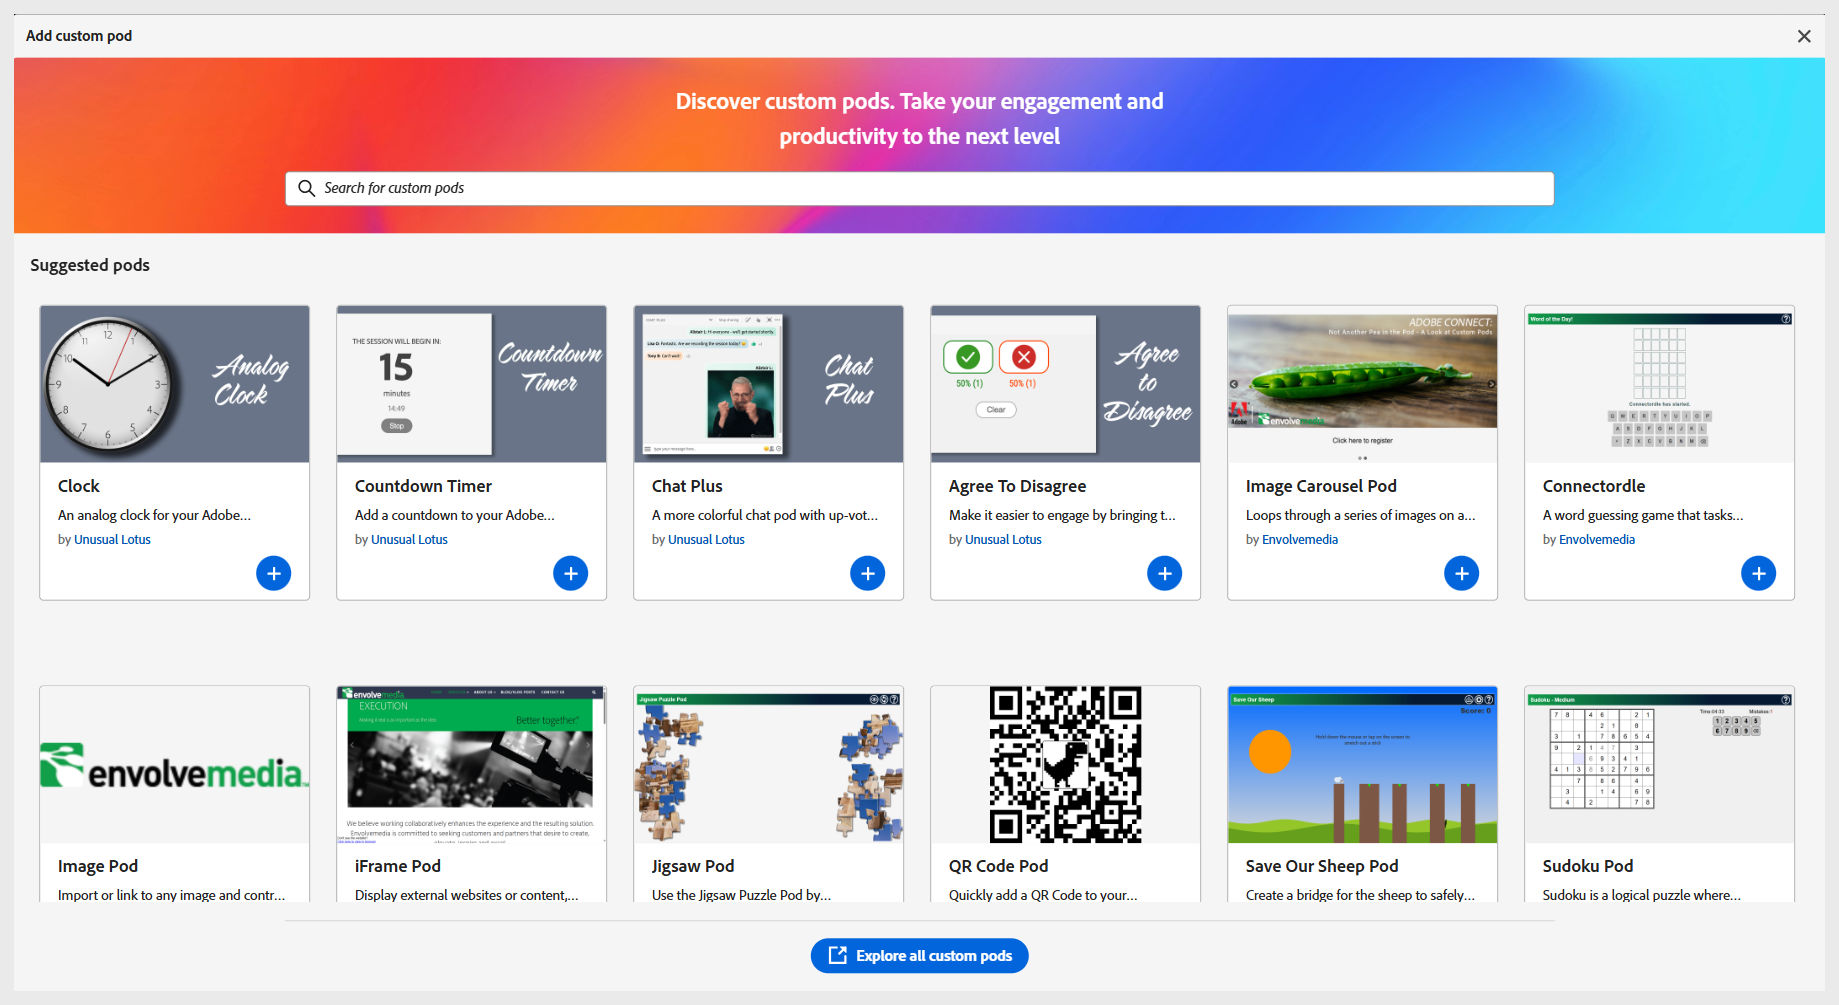Screen dimensions: 1839x1005
Task: Open Unusual Lotus link under Chat Plus
Action: (x=706, y=539)
